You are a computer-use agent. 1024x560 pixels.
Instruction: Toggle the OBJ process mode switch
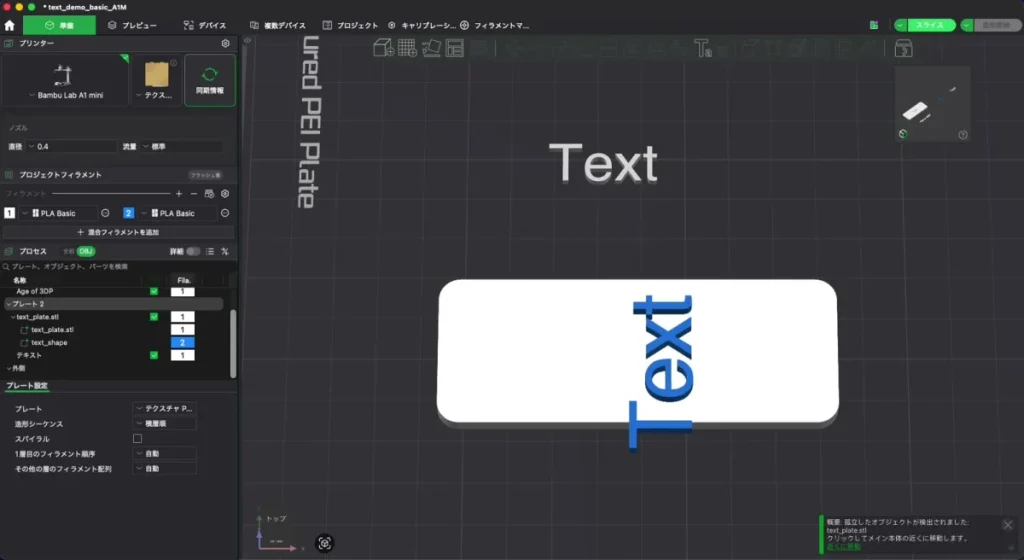click(85, 251)
